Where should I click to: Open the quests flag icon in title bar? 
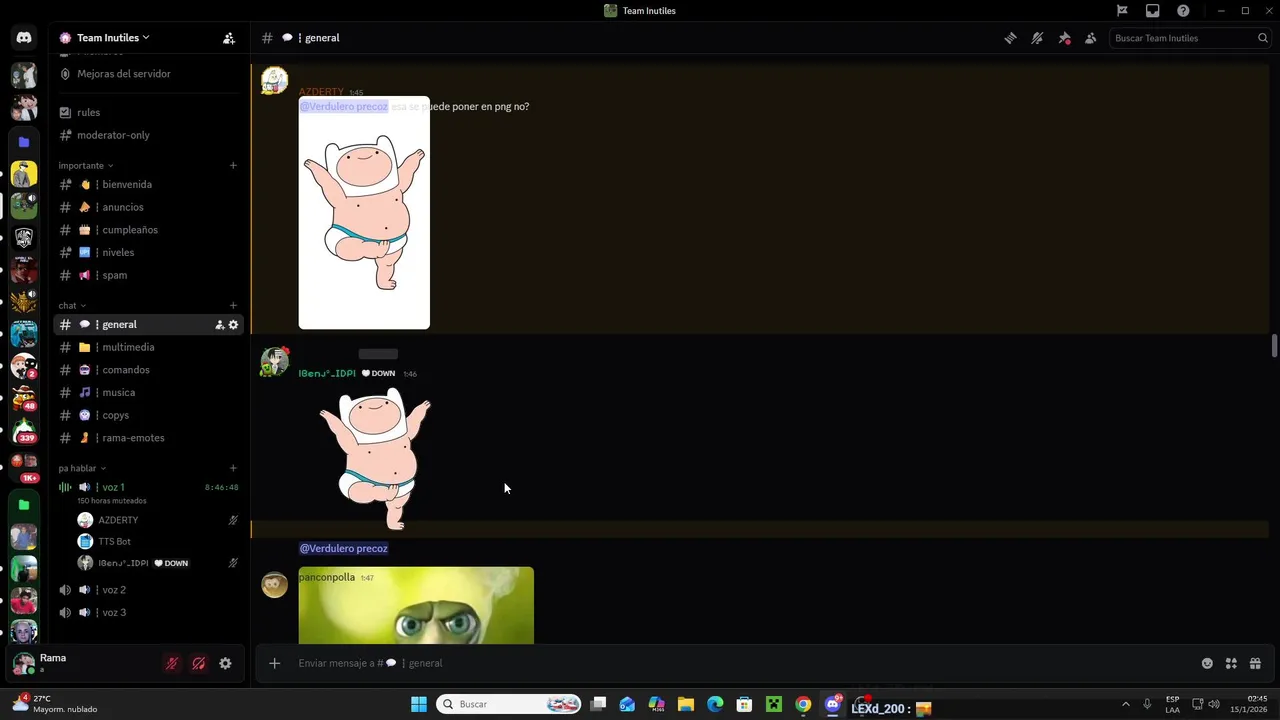click(1122, 11)
